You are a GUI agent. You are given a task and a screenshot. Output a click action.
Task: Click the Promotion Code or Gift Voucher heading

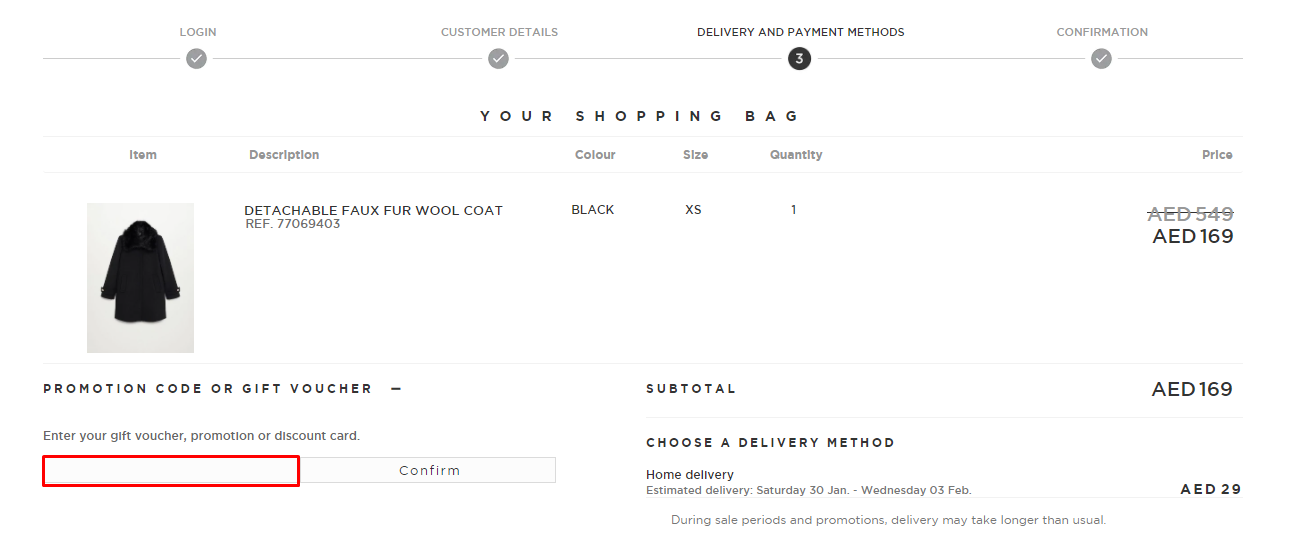point(207,389)
